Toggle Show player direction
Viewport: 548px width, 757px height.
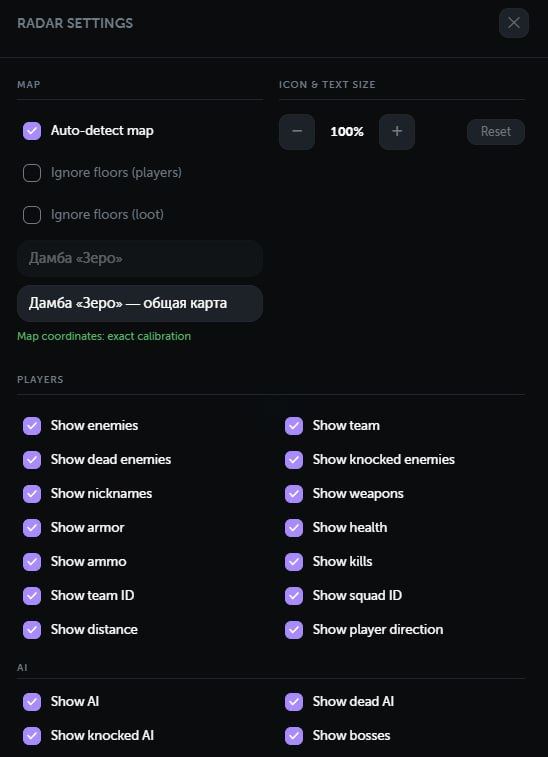click(294, 630)
